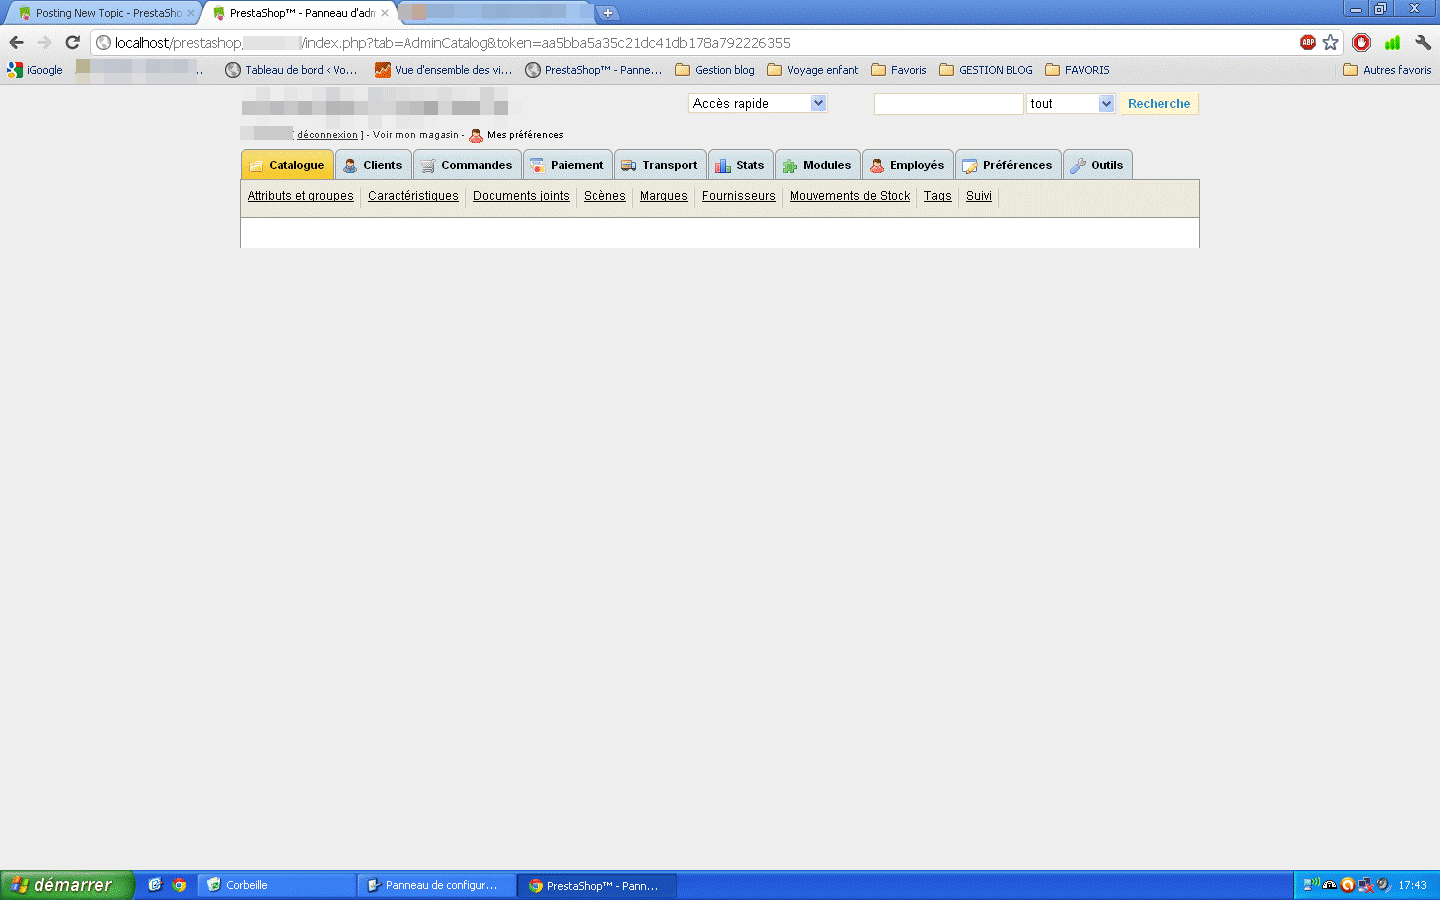Open the Tableau de bord bookmark
This screenshot has width=1440, height=900.
click(291, 70)
